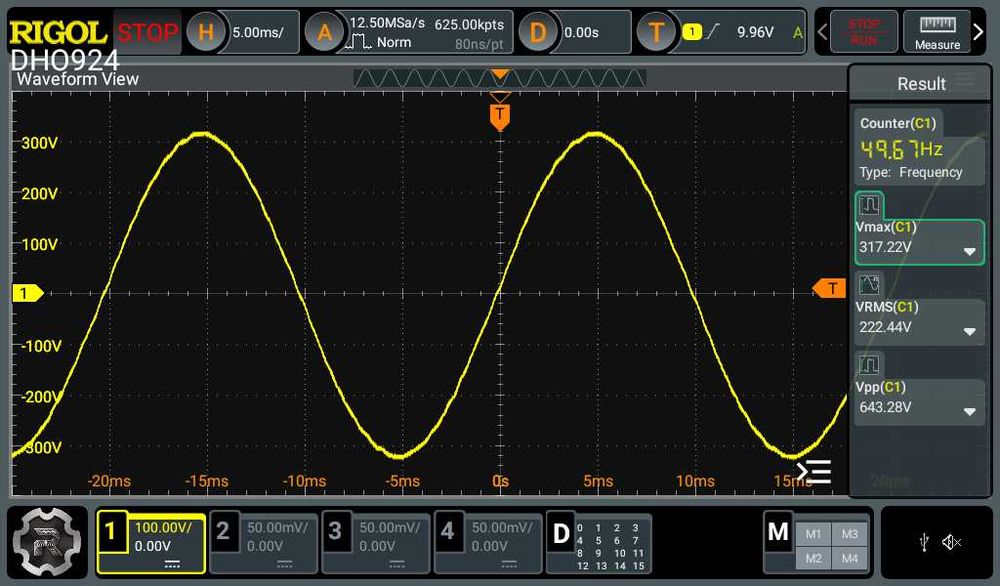Tap the STOP run status indicator
The width and height of the screenshot is (1000, 586).
(148, 32)
